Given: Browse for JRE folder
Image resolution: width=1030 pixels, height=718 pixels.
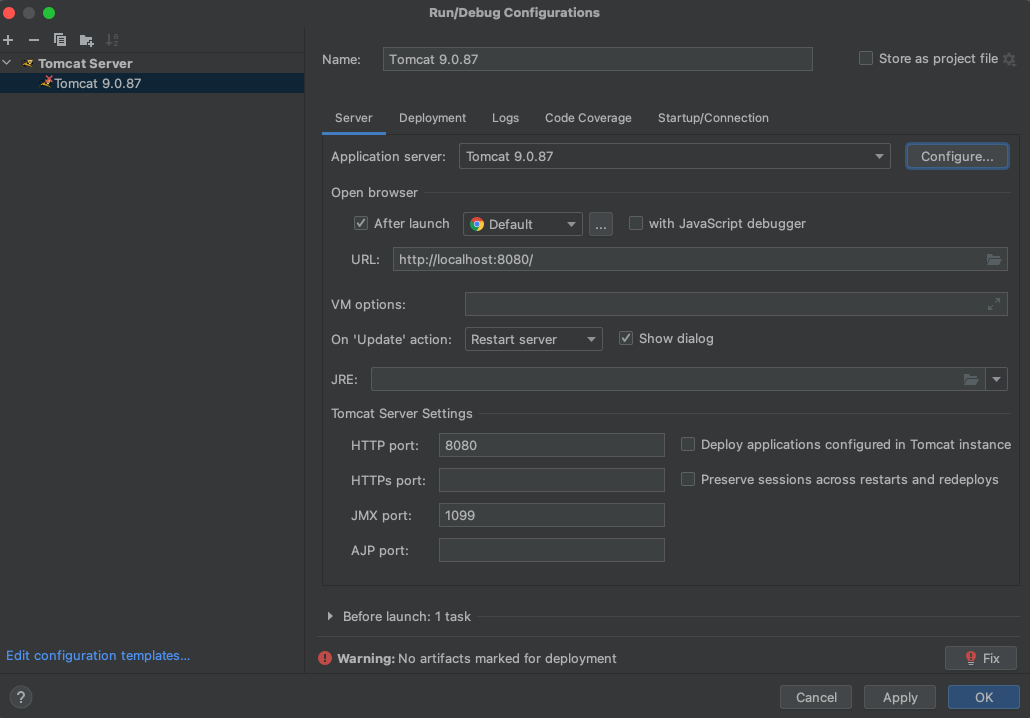Looking at the screenshot, I should [x=971, y=380].
